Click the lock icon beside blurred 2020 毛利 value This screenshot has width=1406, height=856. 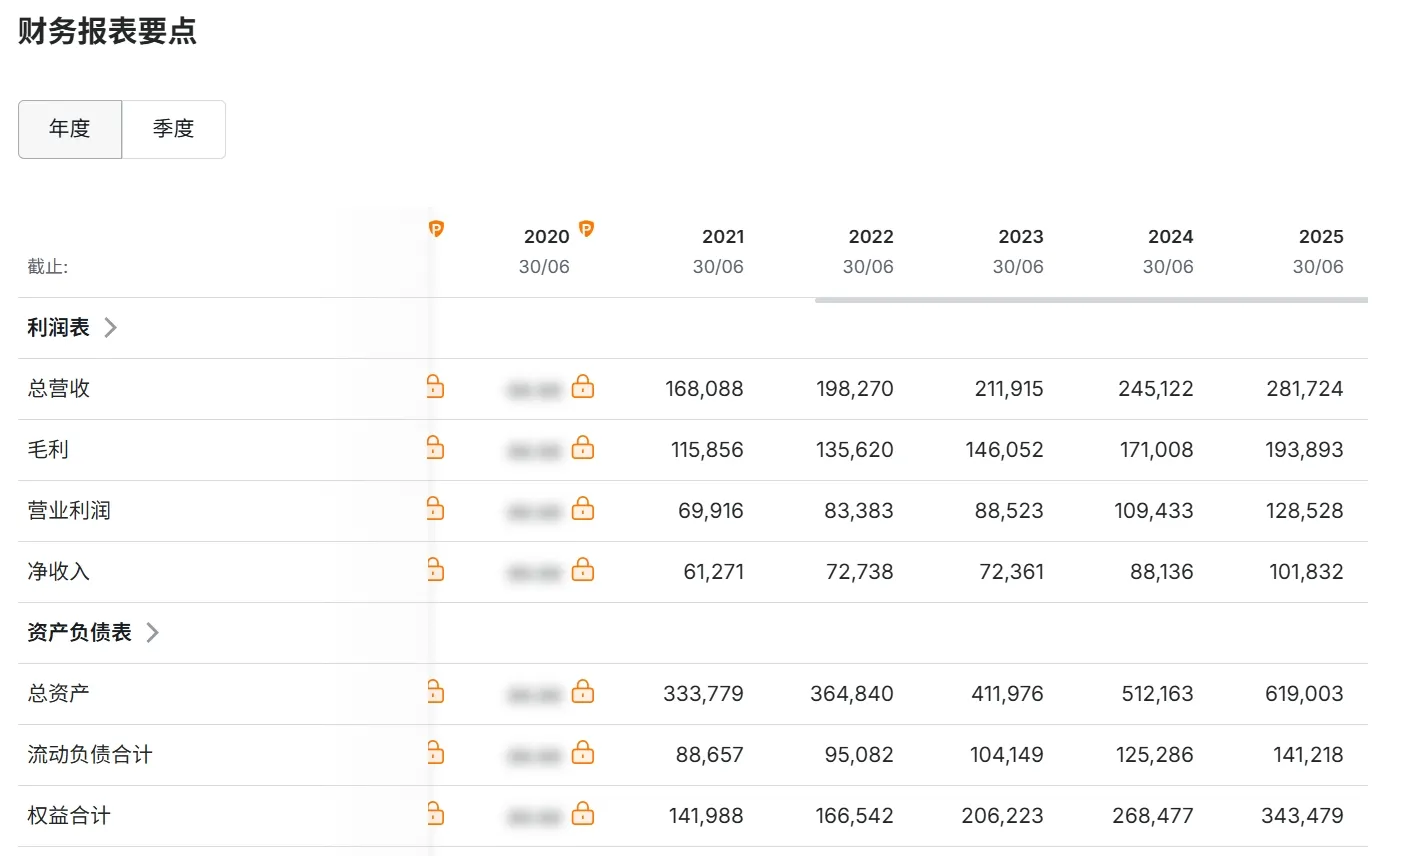(x=582, y=448)
